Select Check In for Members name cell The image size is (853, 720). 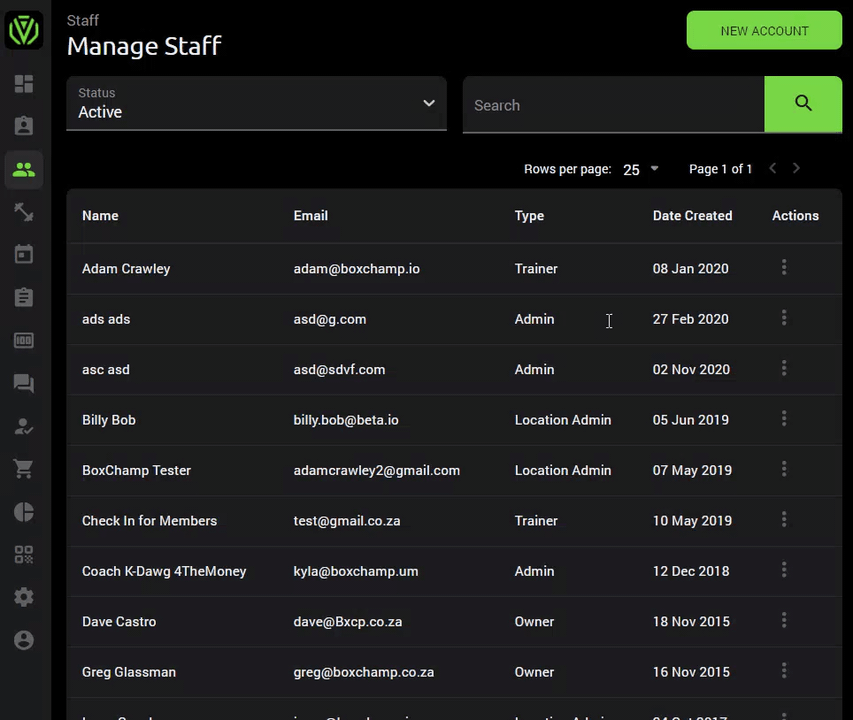150,521
